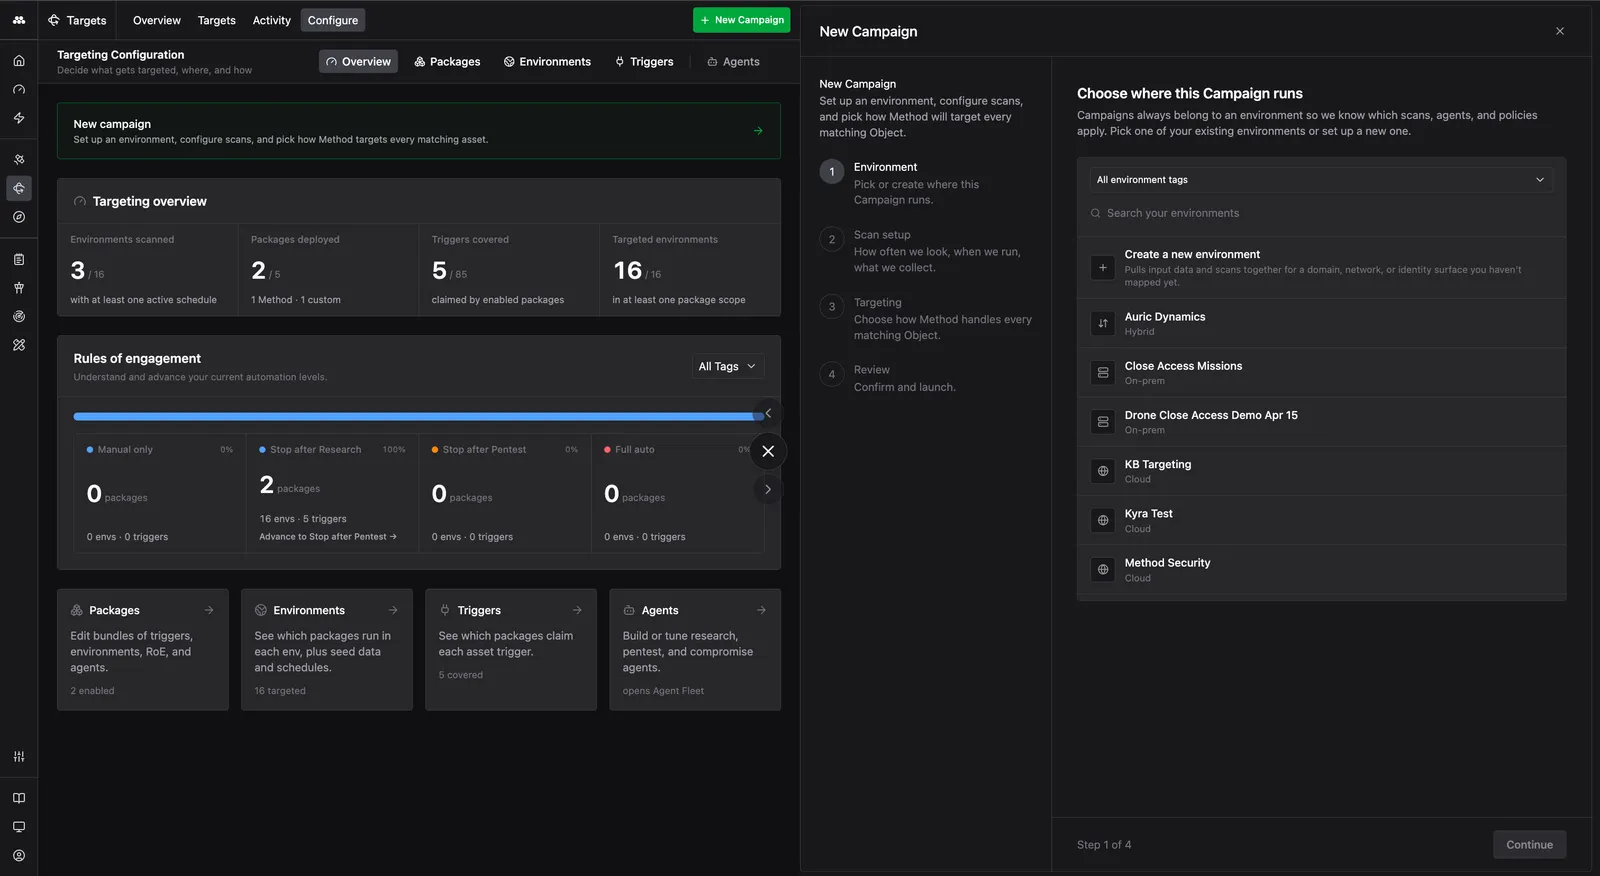This screenshot has width=1600, height=876.
Task: Click the Manual only level card
Action: click(160, 493)
